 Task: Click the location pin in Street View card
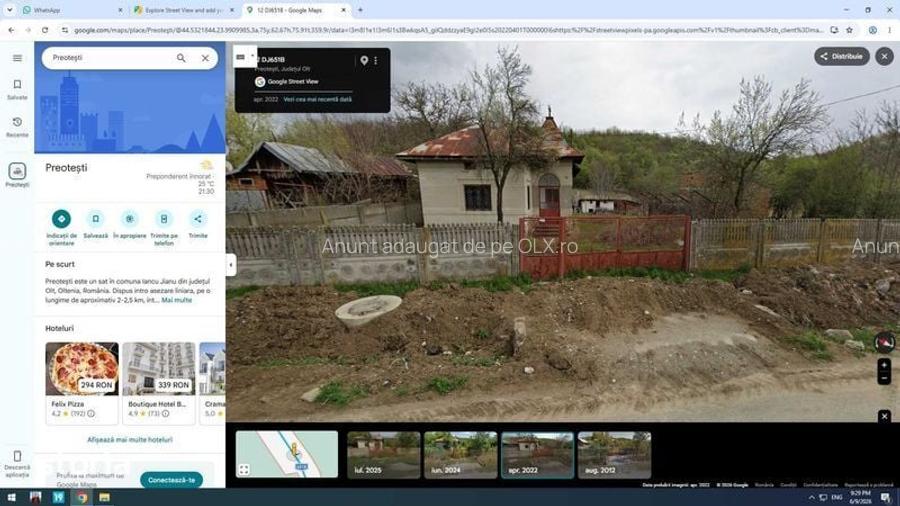pyautogui.click(x=364, y=60)
